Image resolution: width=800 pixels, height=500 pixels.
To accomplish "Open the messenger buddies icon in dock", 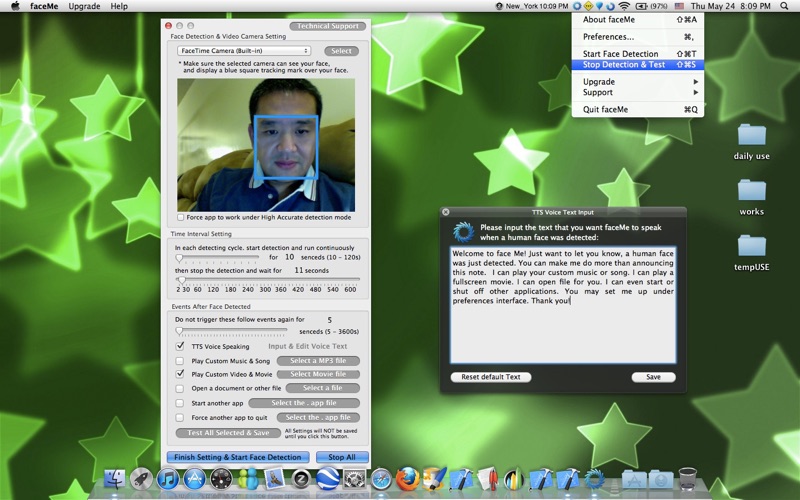I will tap(248, 479).
